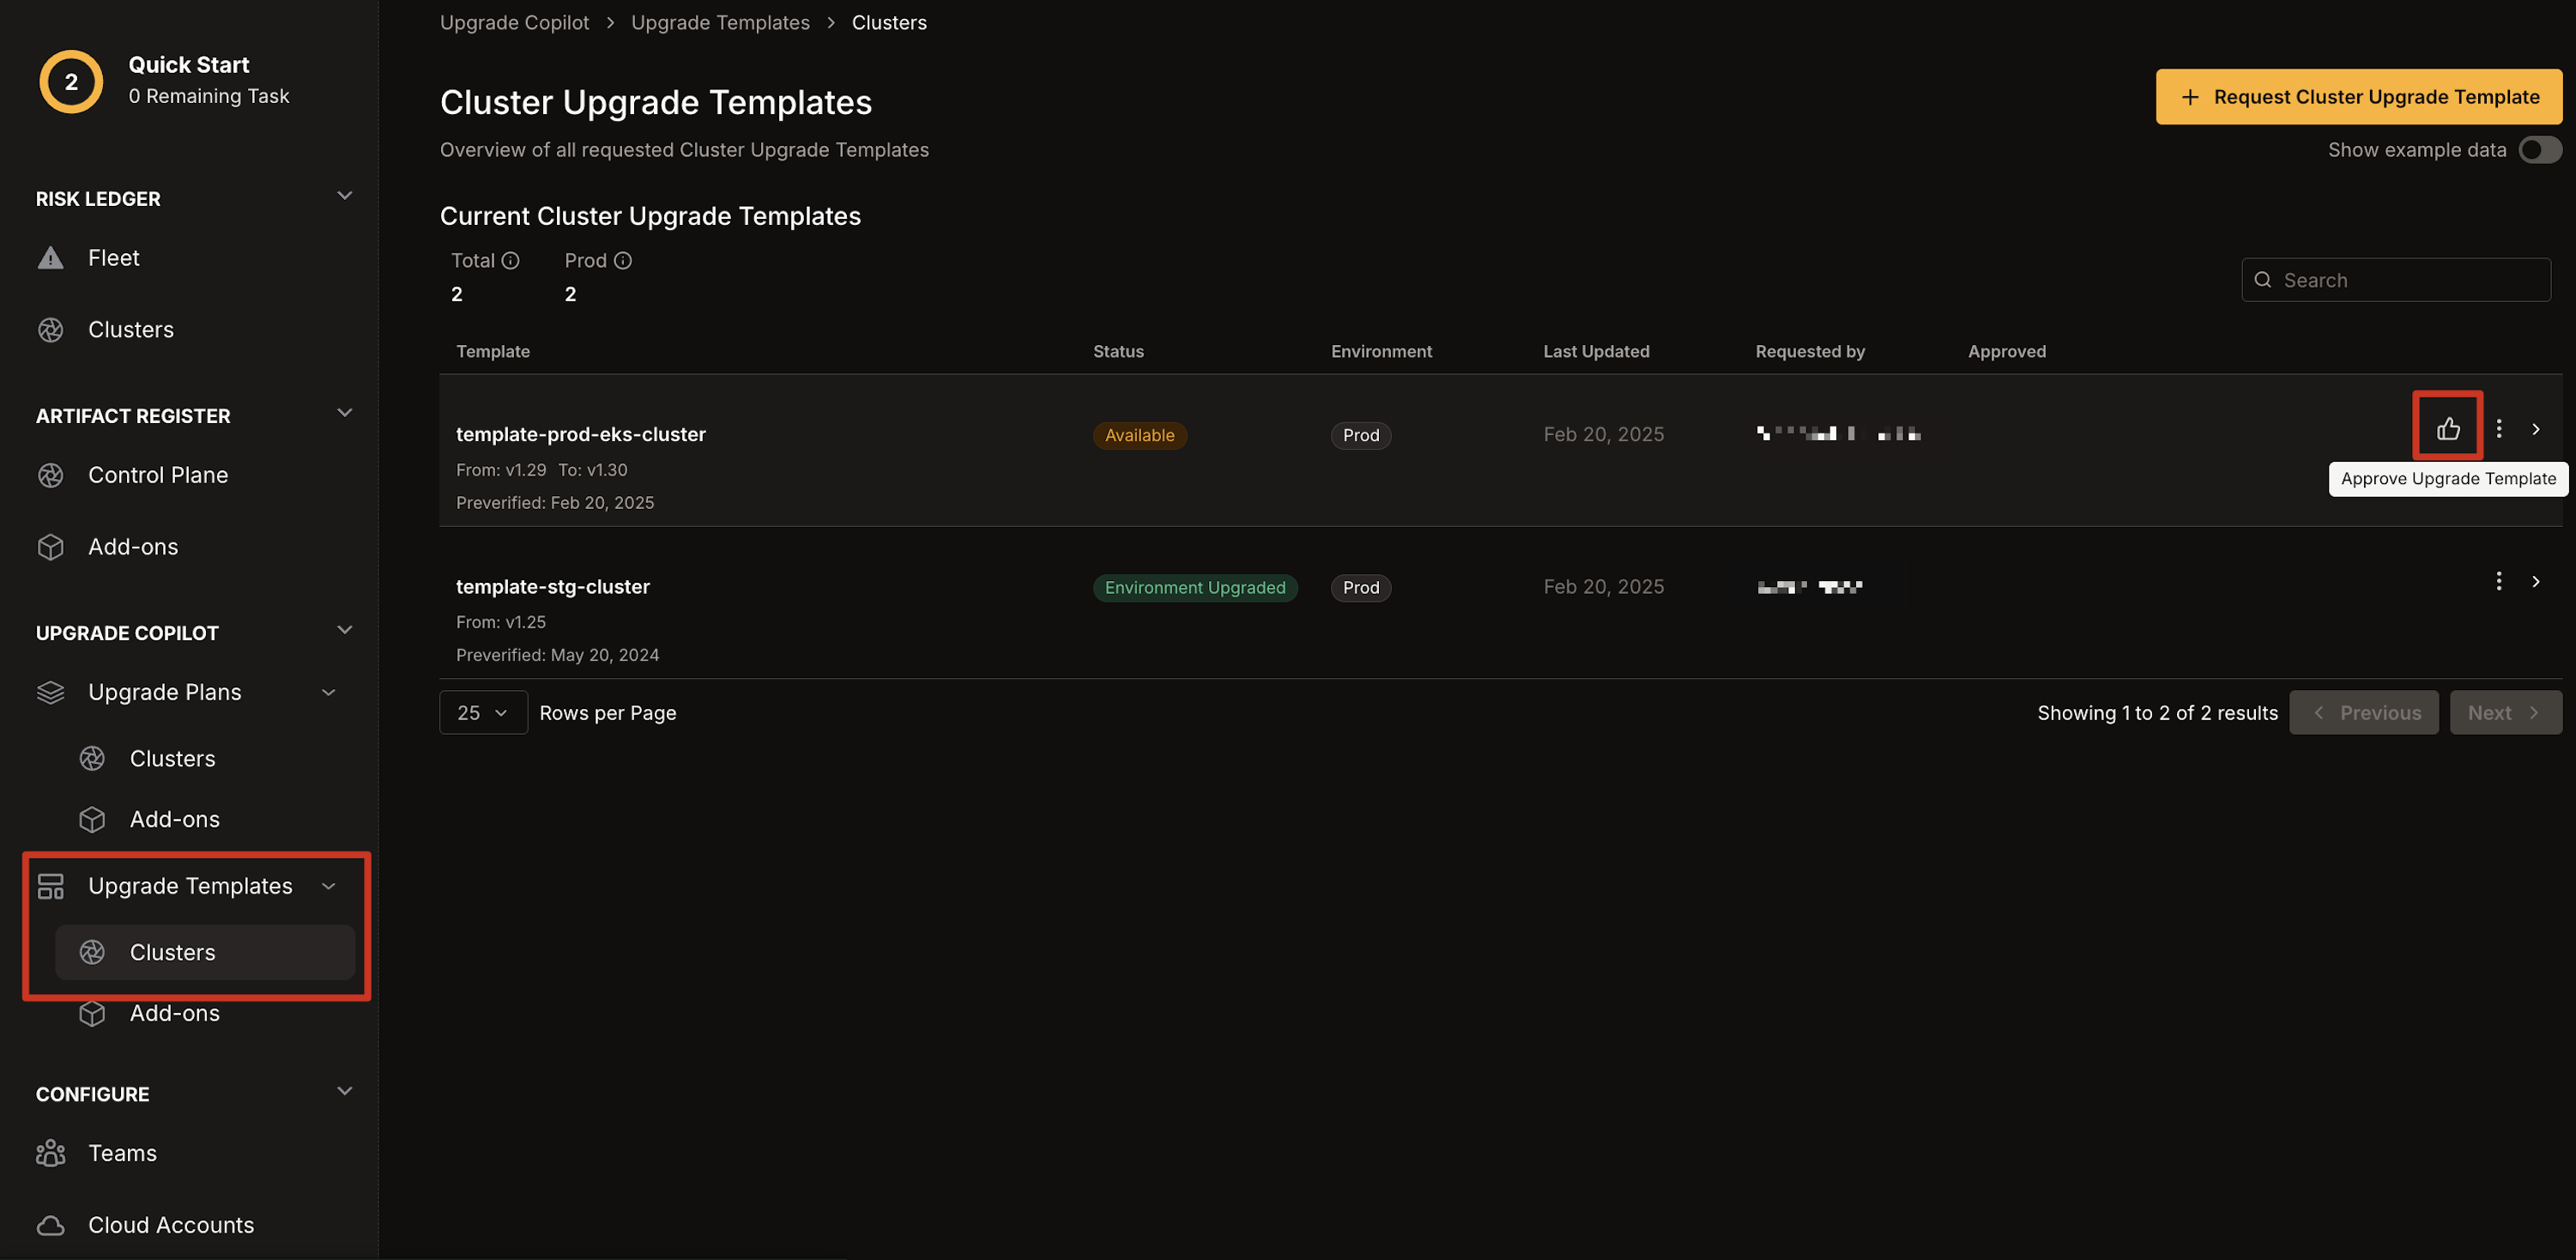Click the thumbs-up Approve Upgrade Template icon

click(x=2447, y=428)
